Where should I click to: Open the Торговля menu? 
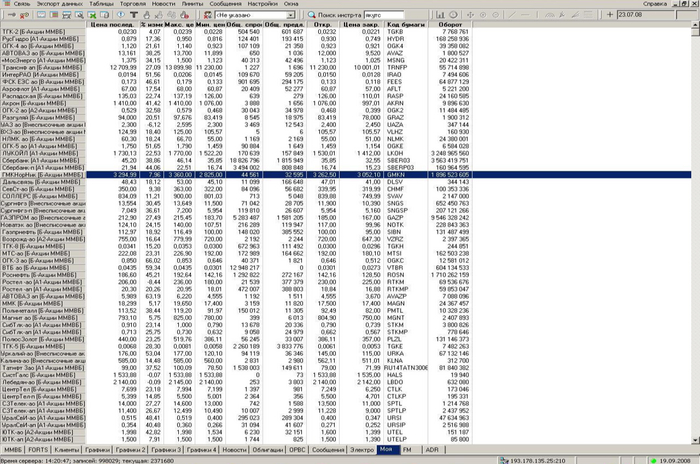[133, 4]
